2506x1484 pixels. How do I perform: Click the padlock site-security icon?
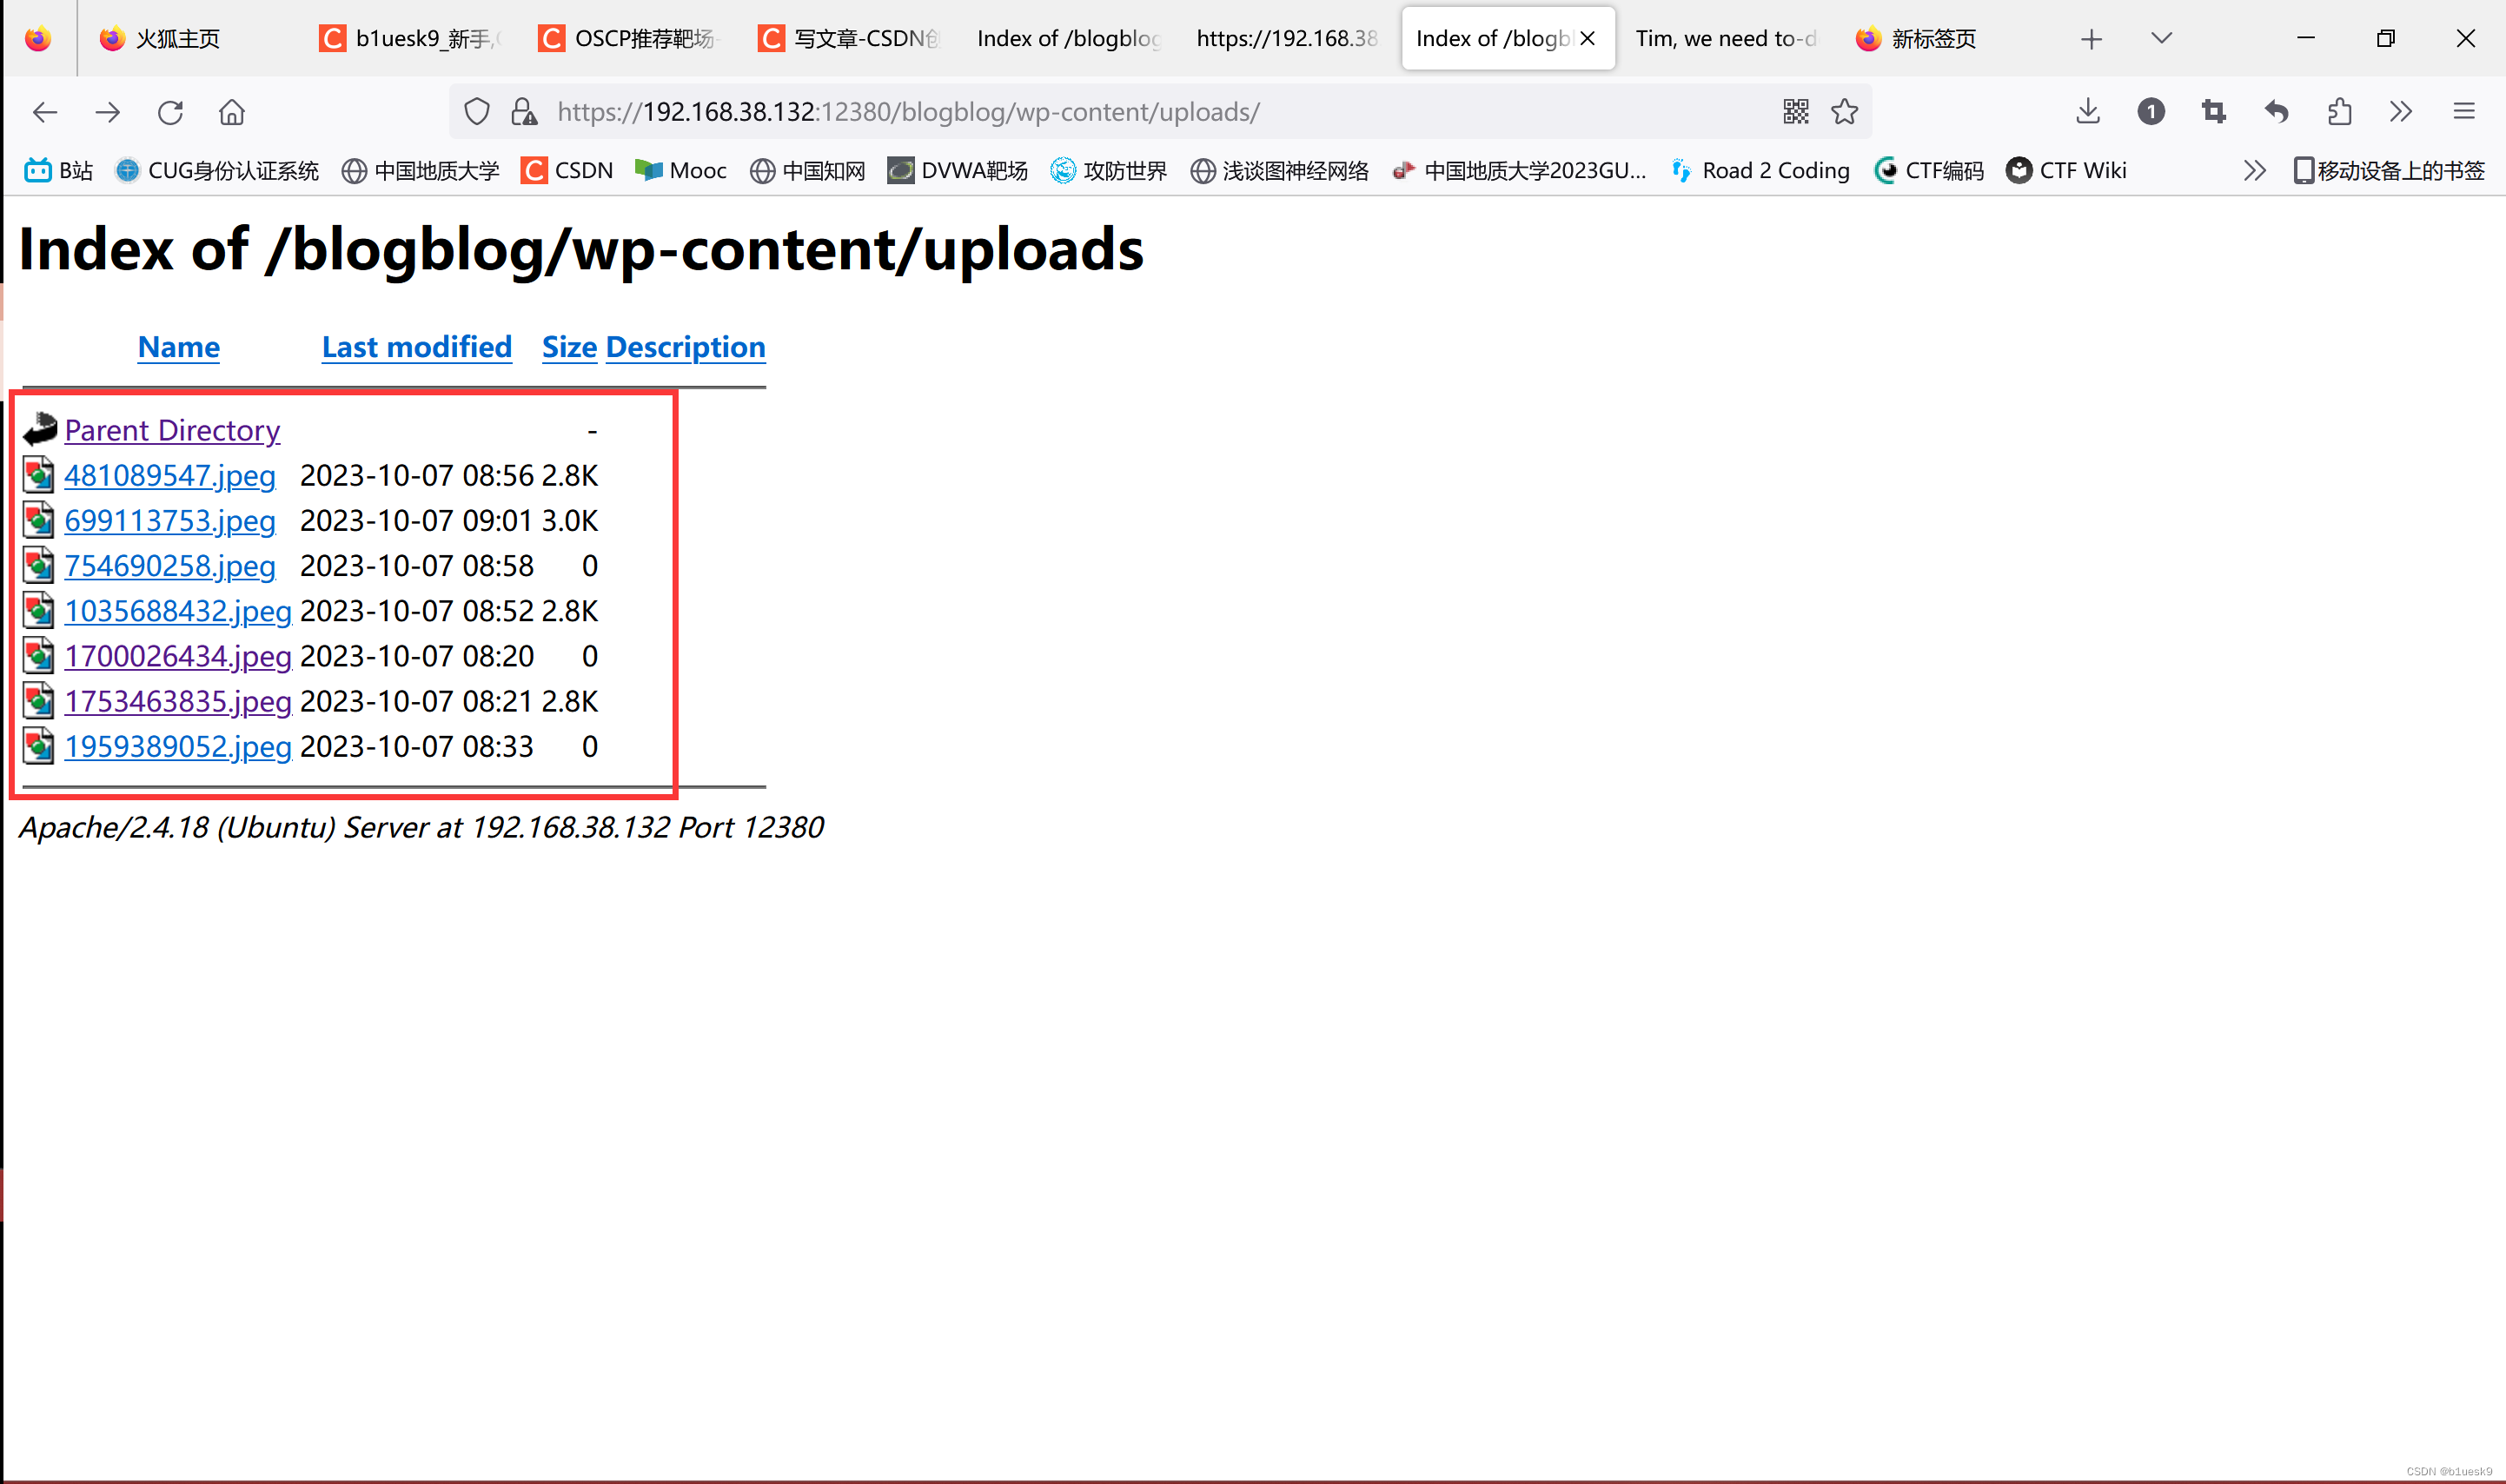point(522,111)
